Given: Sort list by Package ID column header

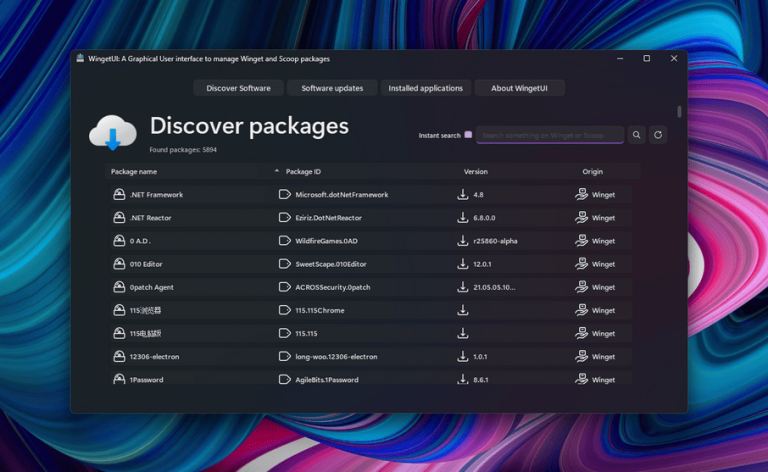Looking at the screenshot, I should coord(303,172).
